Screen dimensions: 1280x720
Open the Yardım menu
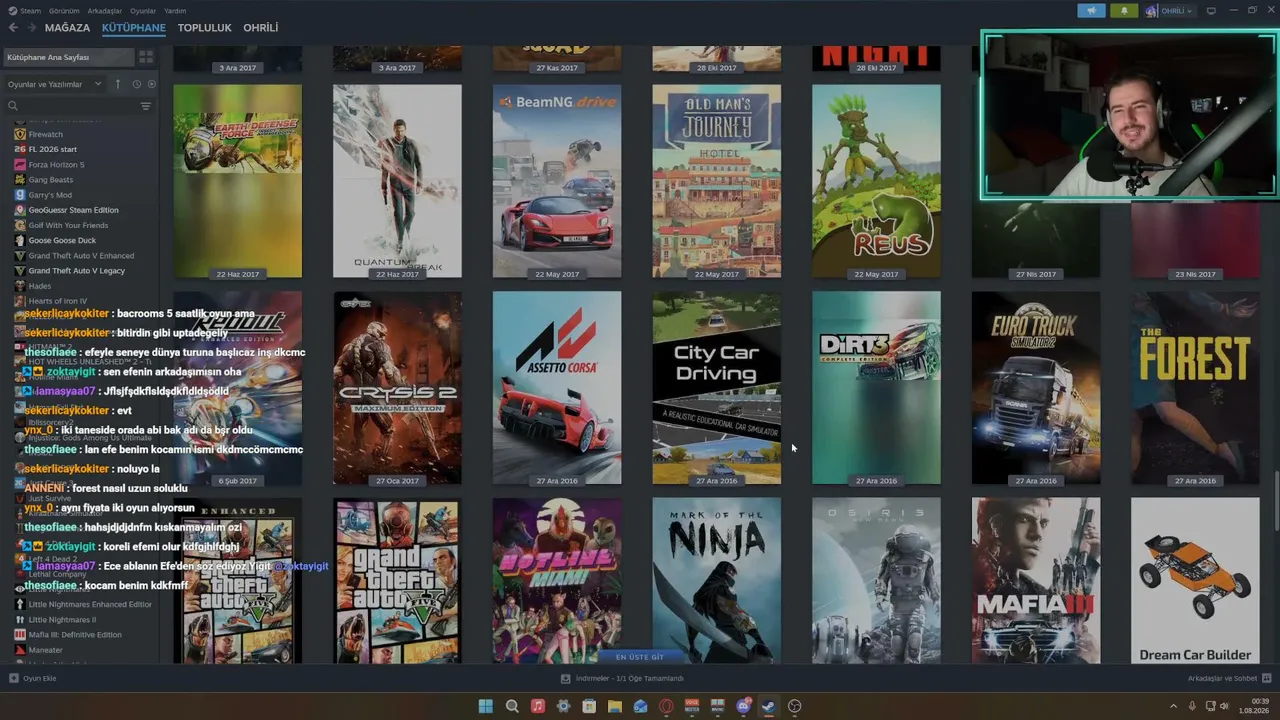[175, 11]
